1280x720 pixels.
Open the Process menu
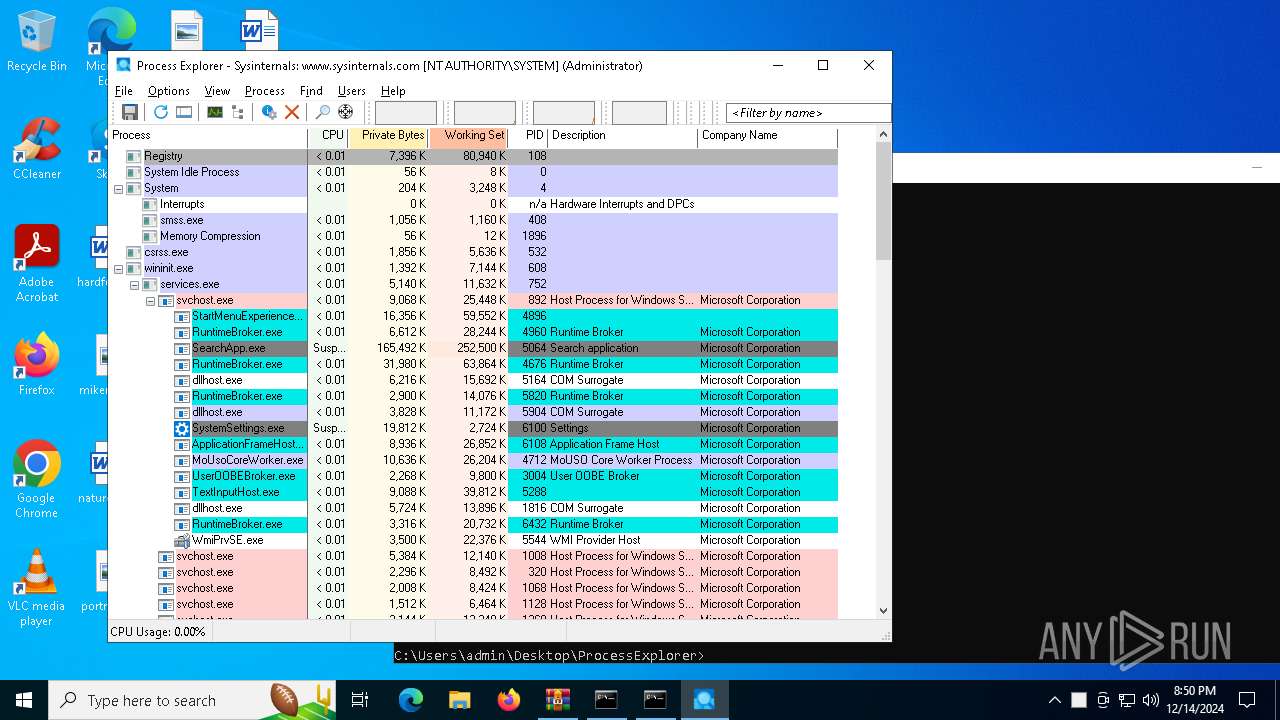point(265,90)
